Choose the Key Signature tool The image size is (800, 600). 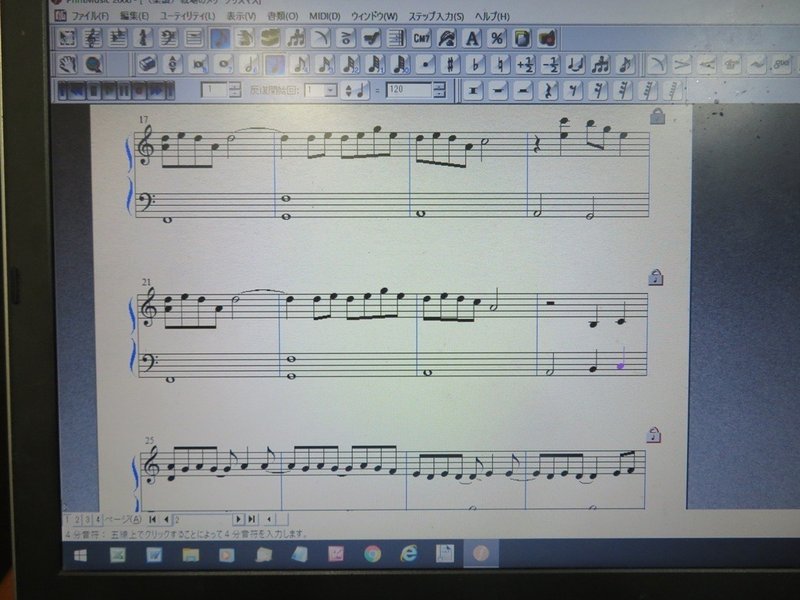click(x=118, y=38)
